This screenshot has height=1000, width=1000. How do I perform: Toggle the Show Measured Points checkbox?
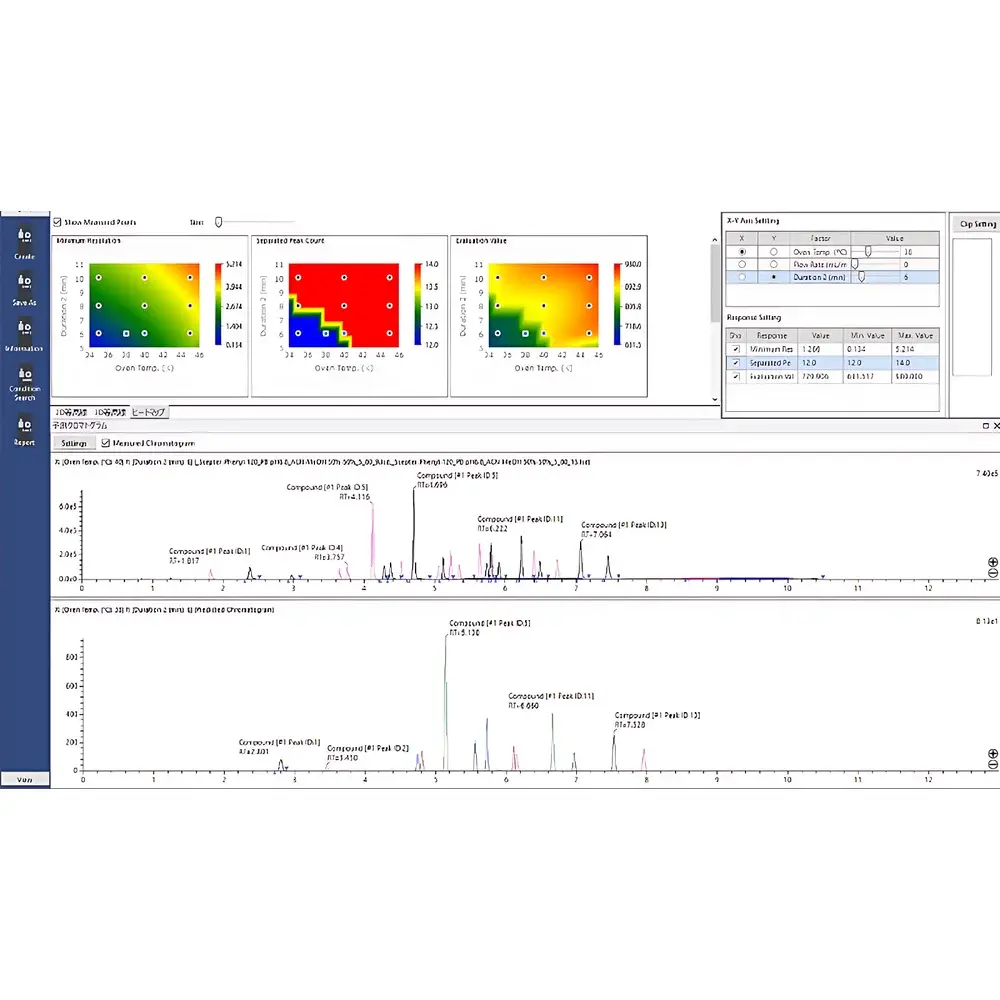[x=56, y=222]
